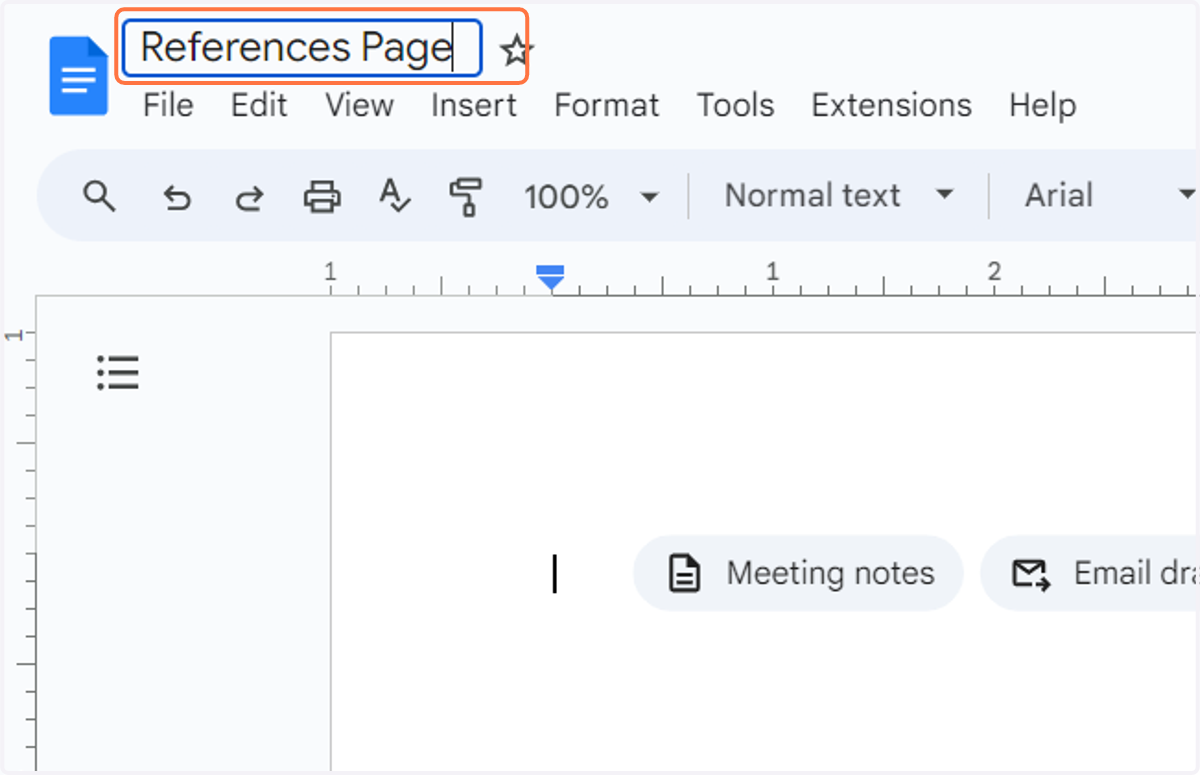Open the File menu
This screenshot has width=1200, height=775.
coord(168,105)
